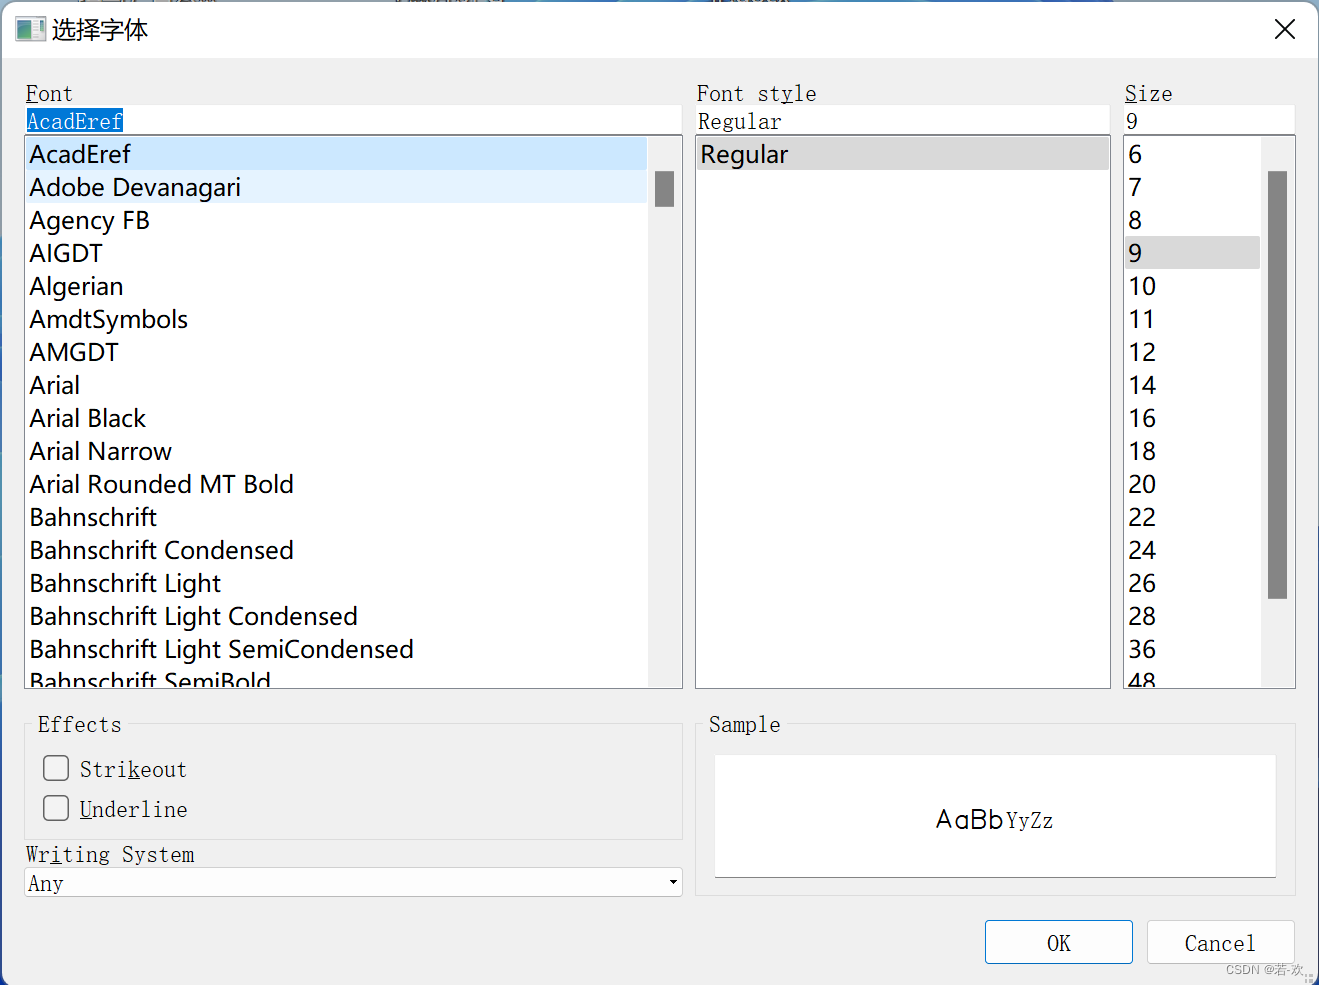The image size is (1319, 985).
Task: Open the Writing System dropdown
Action: pyautogui.click(x=353, y=882)
